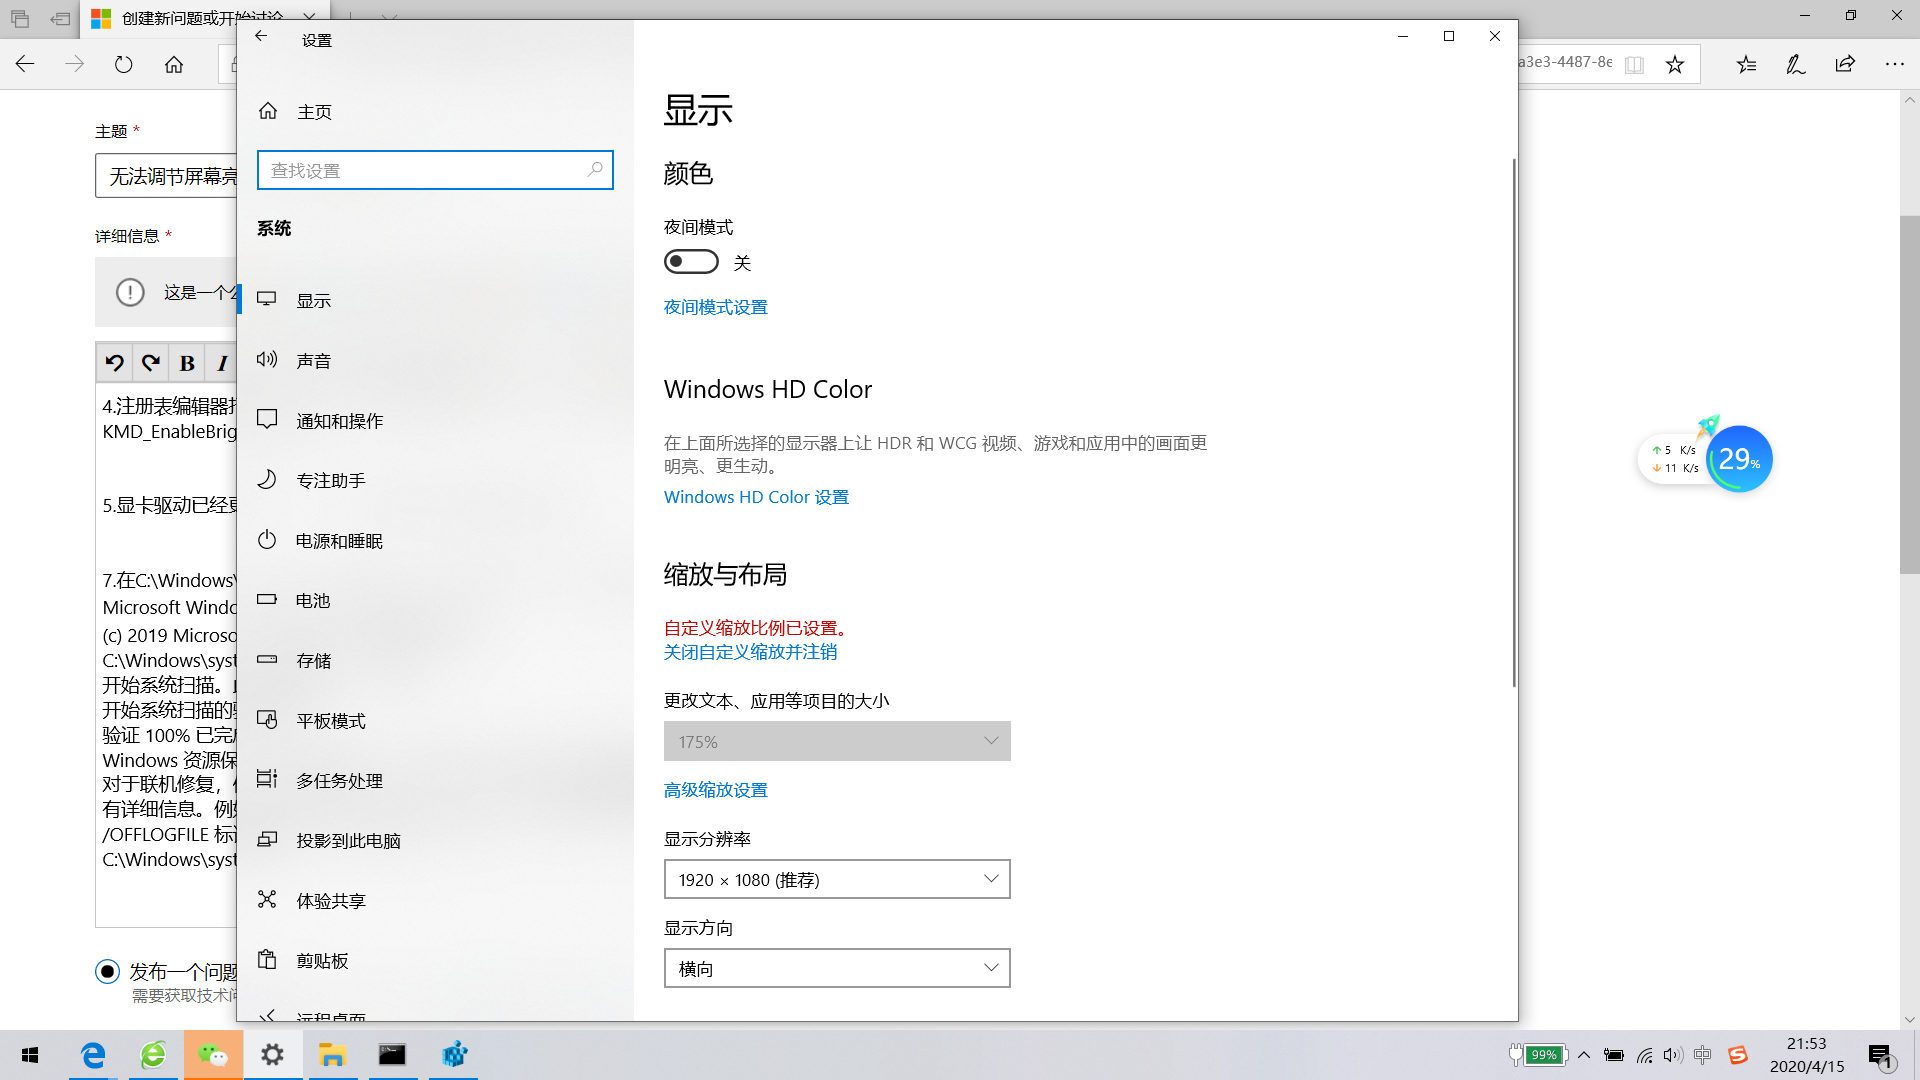Click the Home icon in Settings sidebar
This screenshot has width=1920, height=1080.
point(268,111)
